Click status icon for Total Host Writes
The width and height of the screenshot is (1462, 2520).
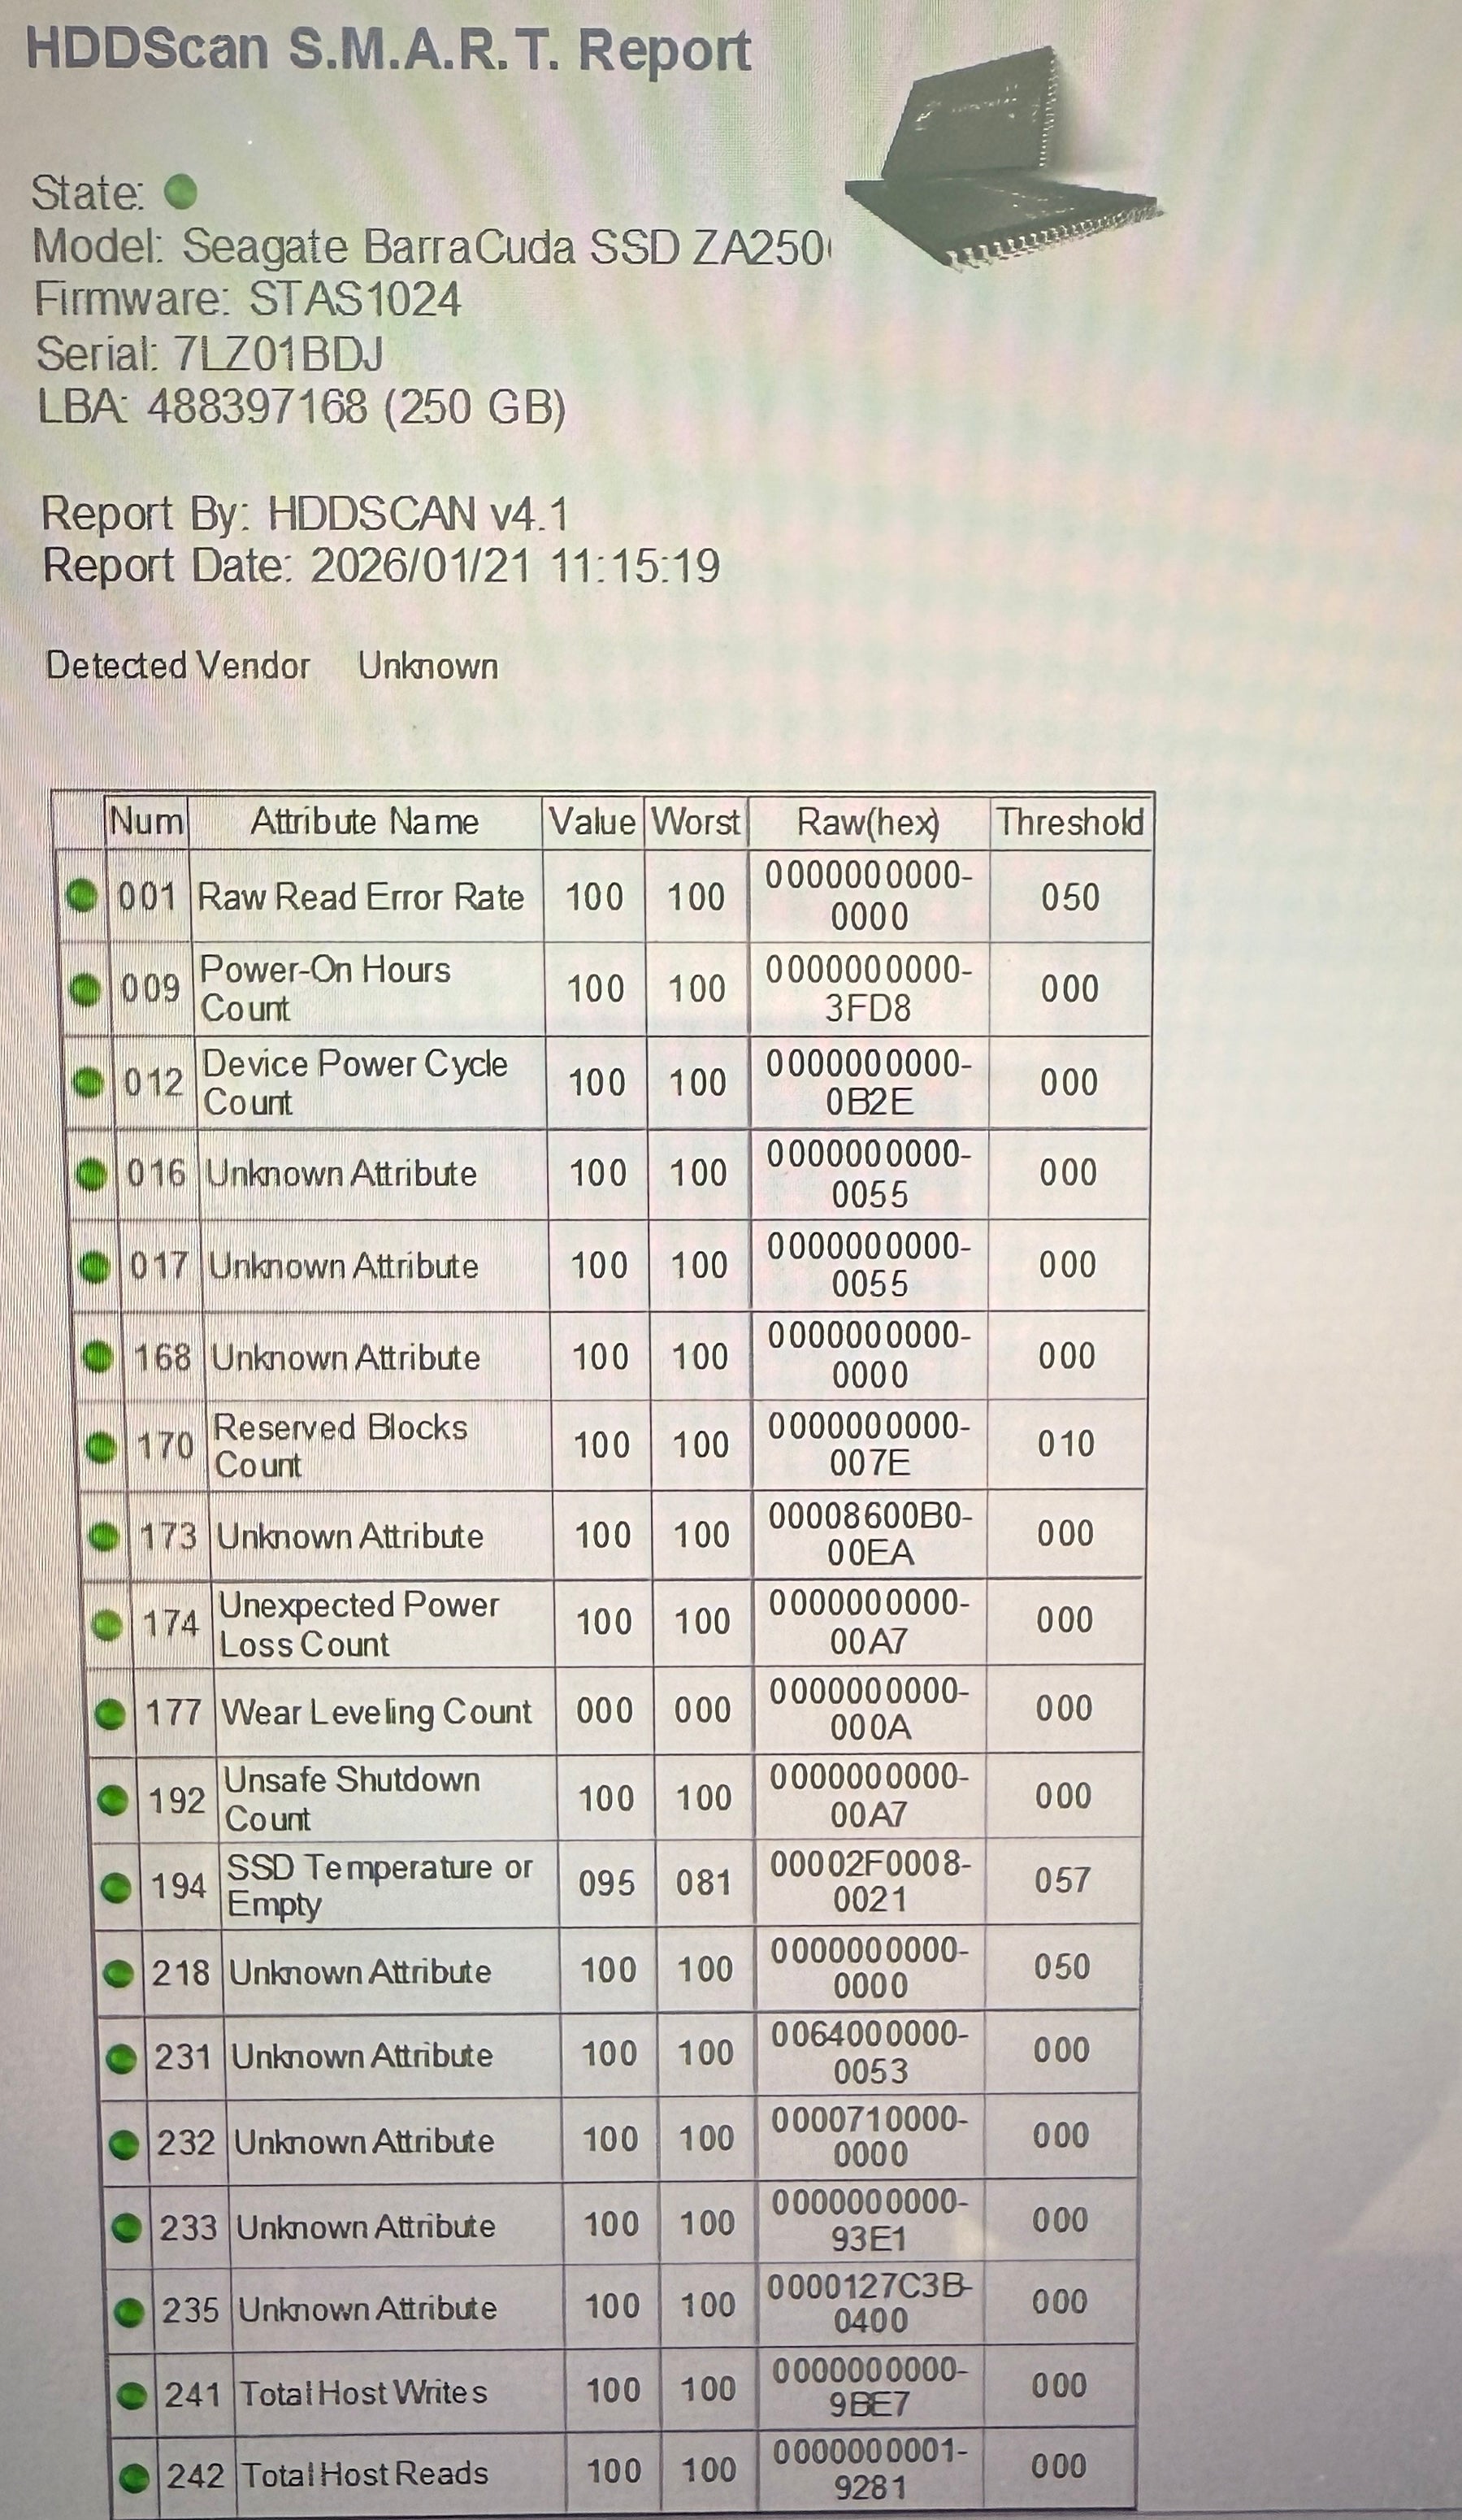(131, 2396)
